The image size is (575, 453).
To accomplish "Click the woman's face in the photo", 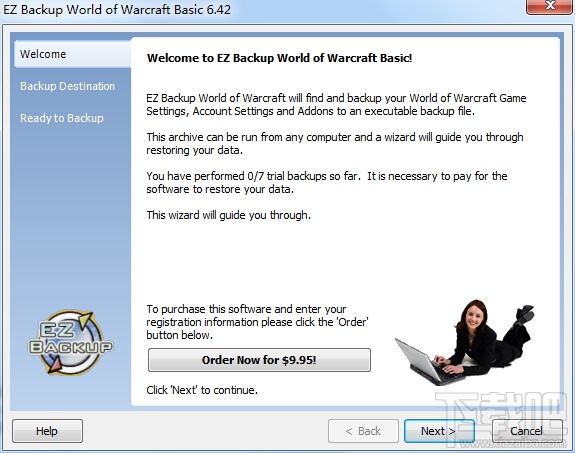I will click(474, 317).
